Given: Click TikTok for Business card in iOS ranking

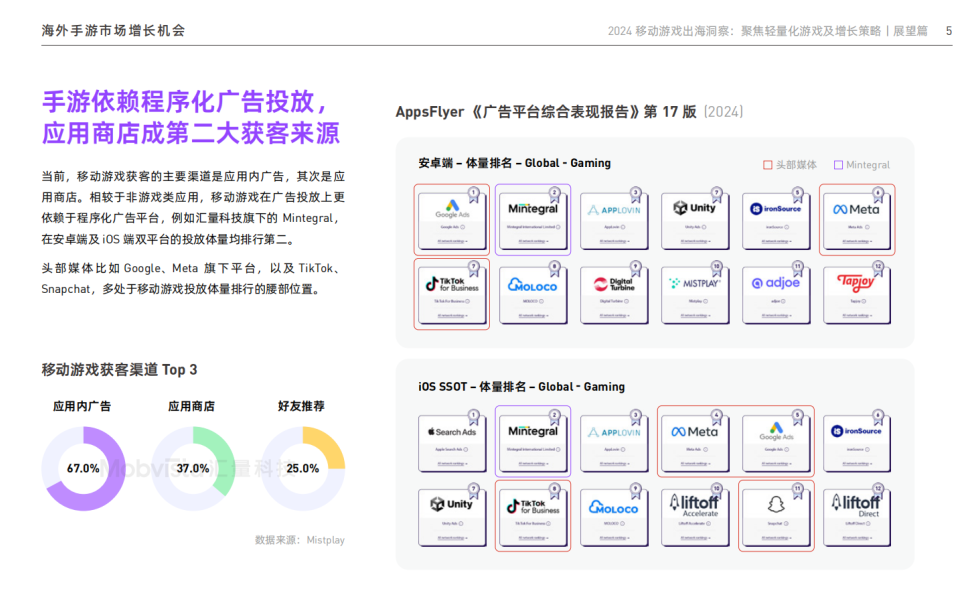Looking at the screenshot, I should point(533,517).
